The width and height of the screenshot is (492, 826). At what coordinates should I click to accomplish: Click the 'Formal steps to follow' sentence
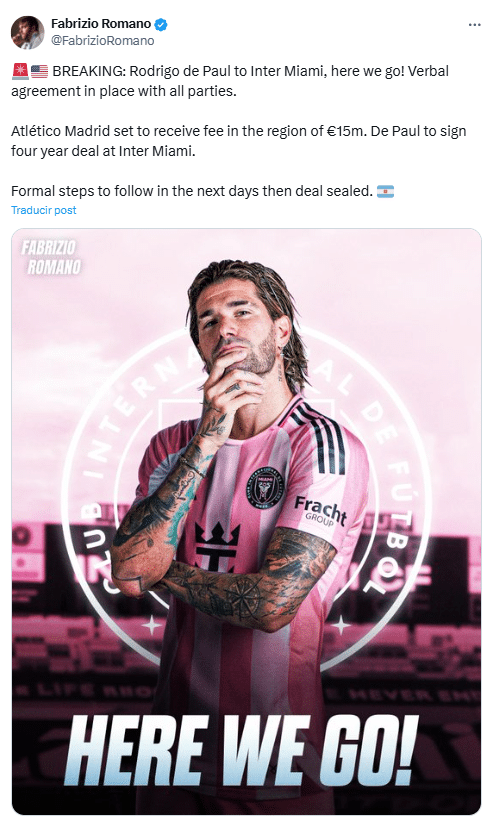(x=192, y=191)
